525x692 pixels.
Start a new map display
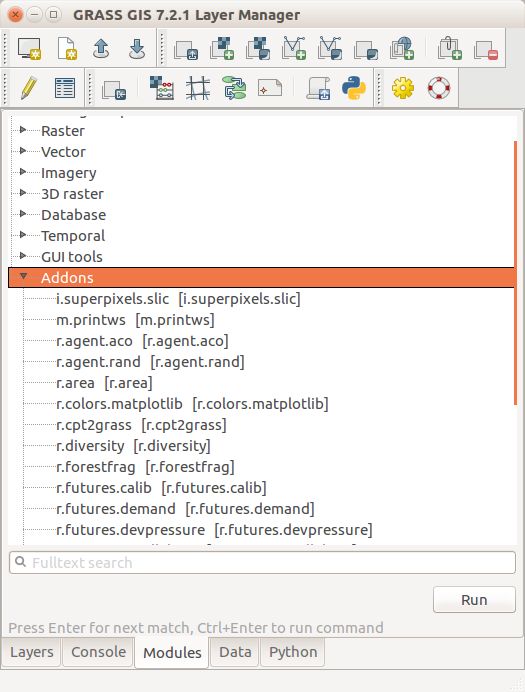pyautogui.click(x=30, y=48)
